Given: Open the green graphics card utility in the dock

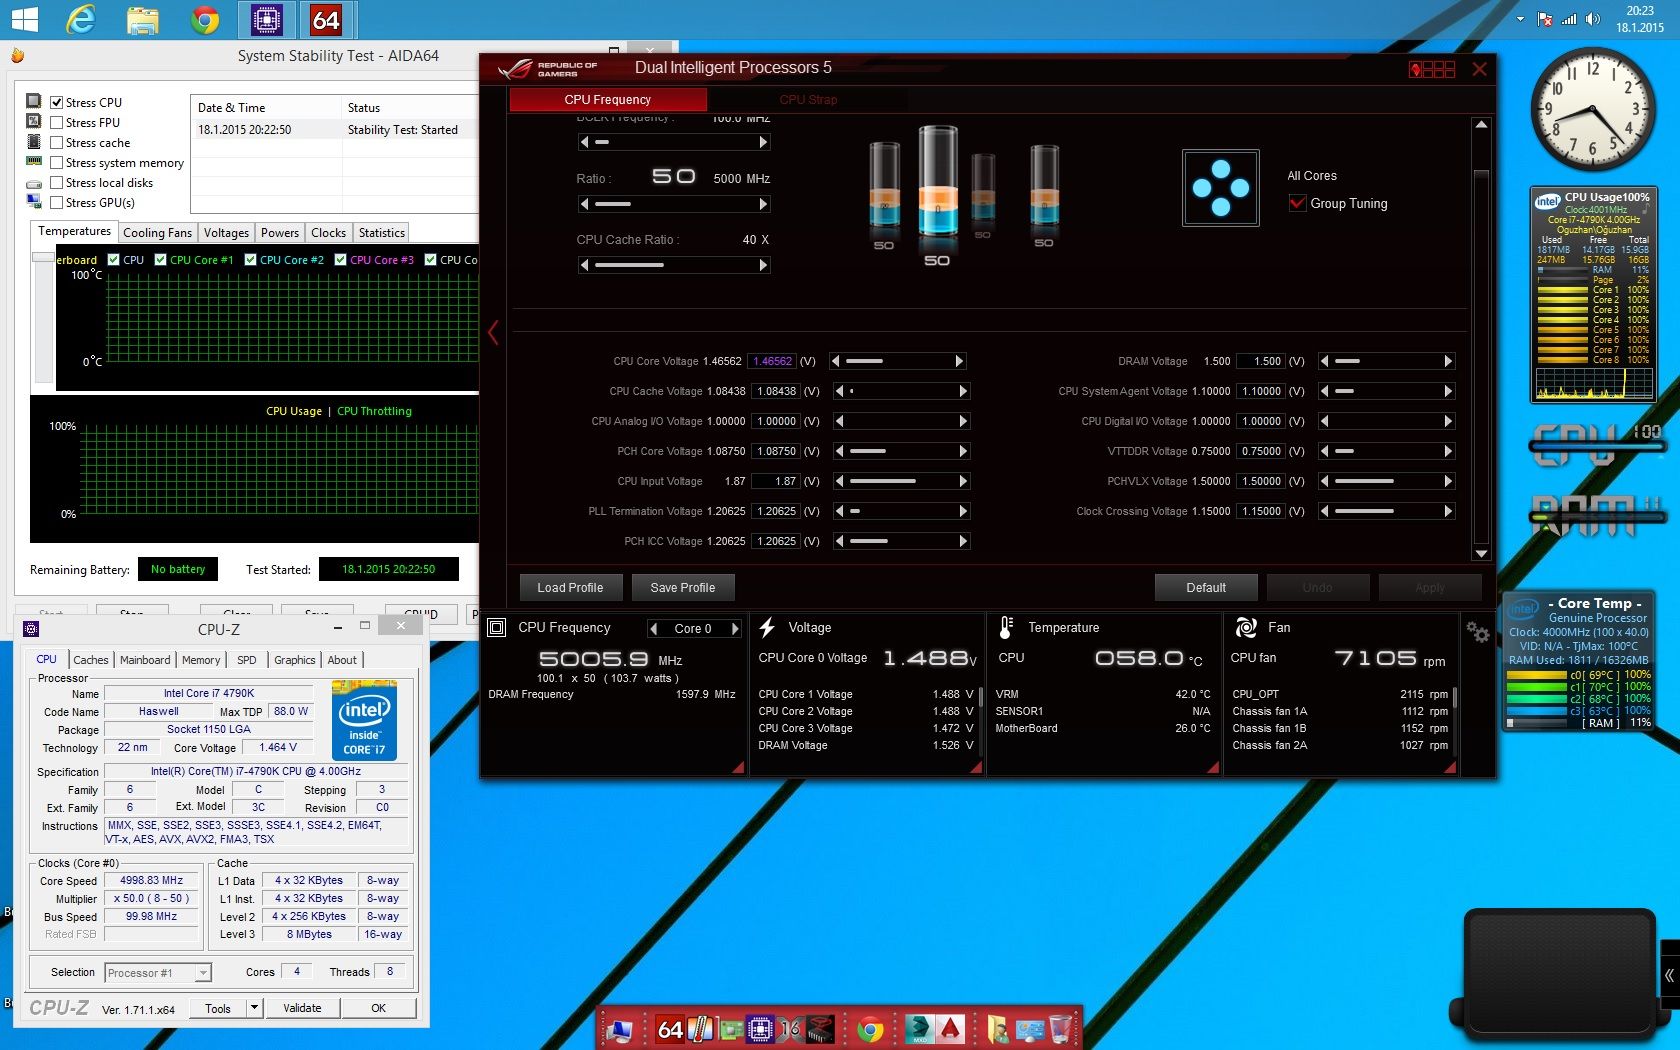Looking at the screenshot, I should coord(731,1029).
